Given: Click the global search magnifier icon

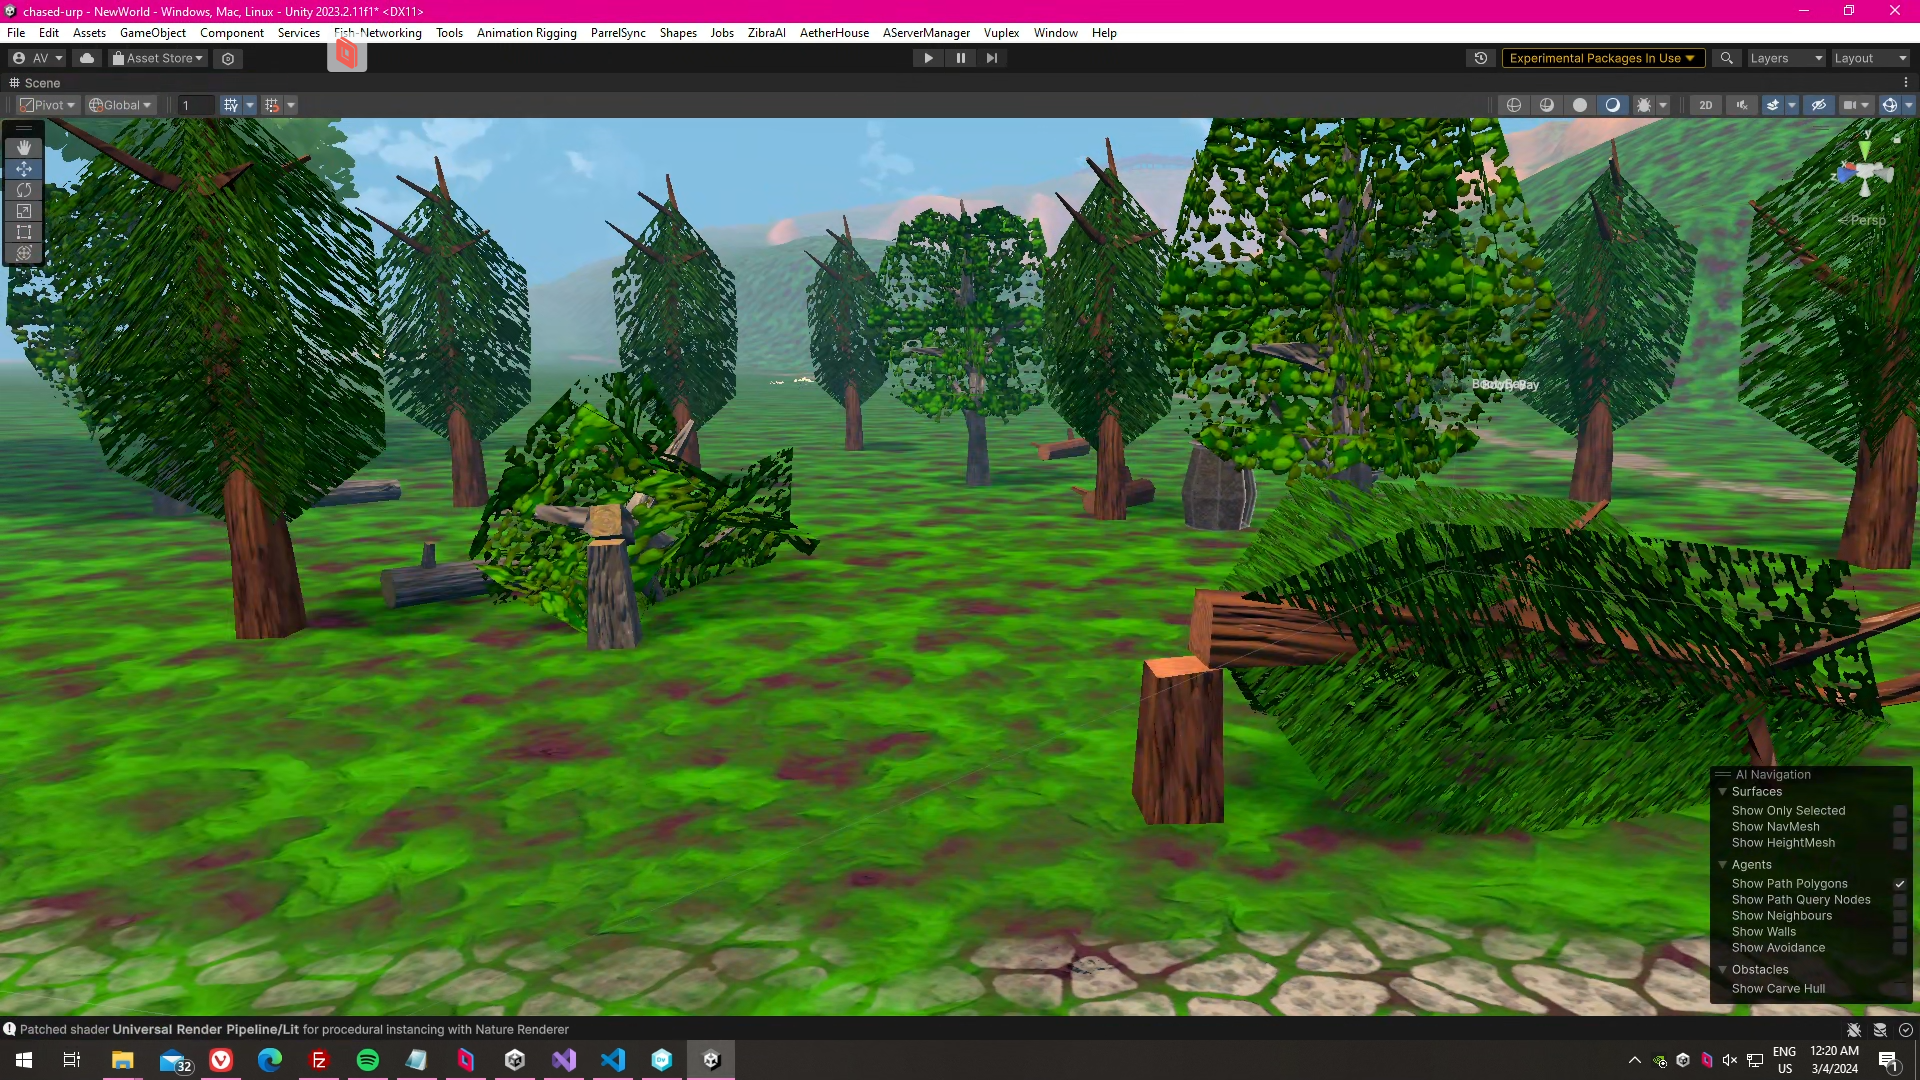Looking at the screenshot, I should 1726,58.
